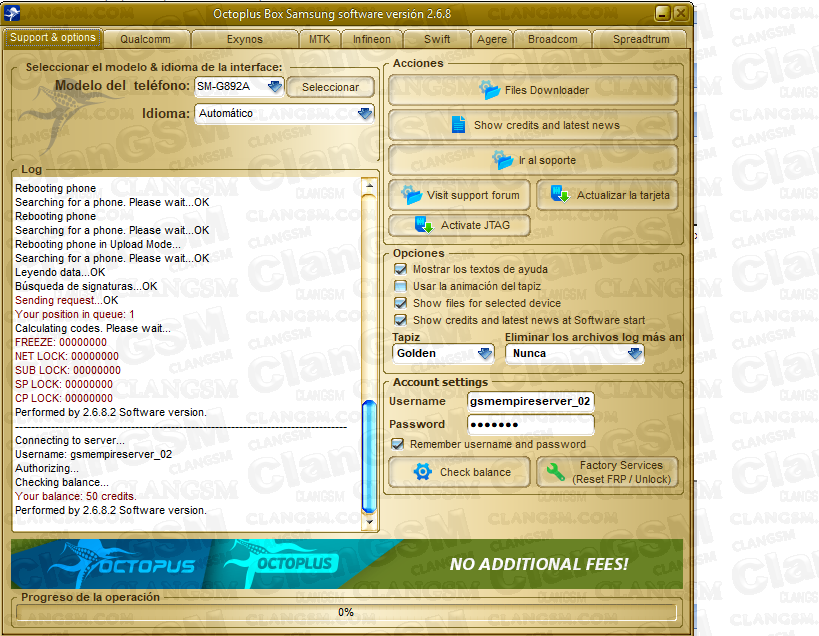Screen dimensions: 819x636
Task: Toggle Mostrar los textos de ayuda checkbox
Action: pos(401,269)
